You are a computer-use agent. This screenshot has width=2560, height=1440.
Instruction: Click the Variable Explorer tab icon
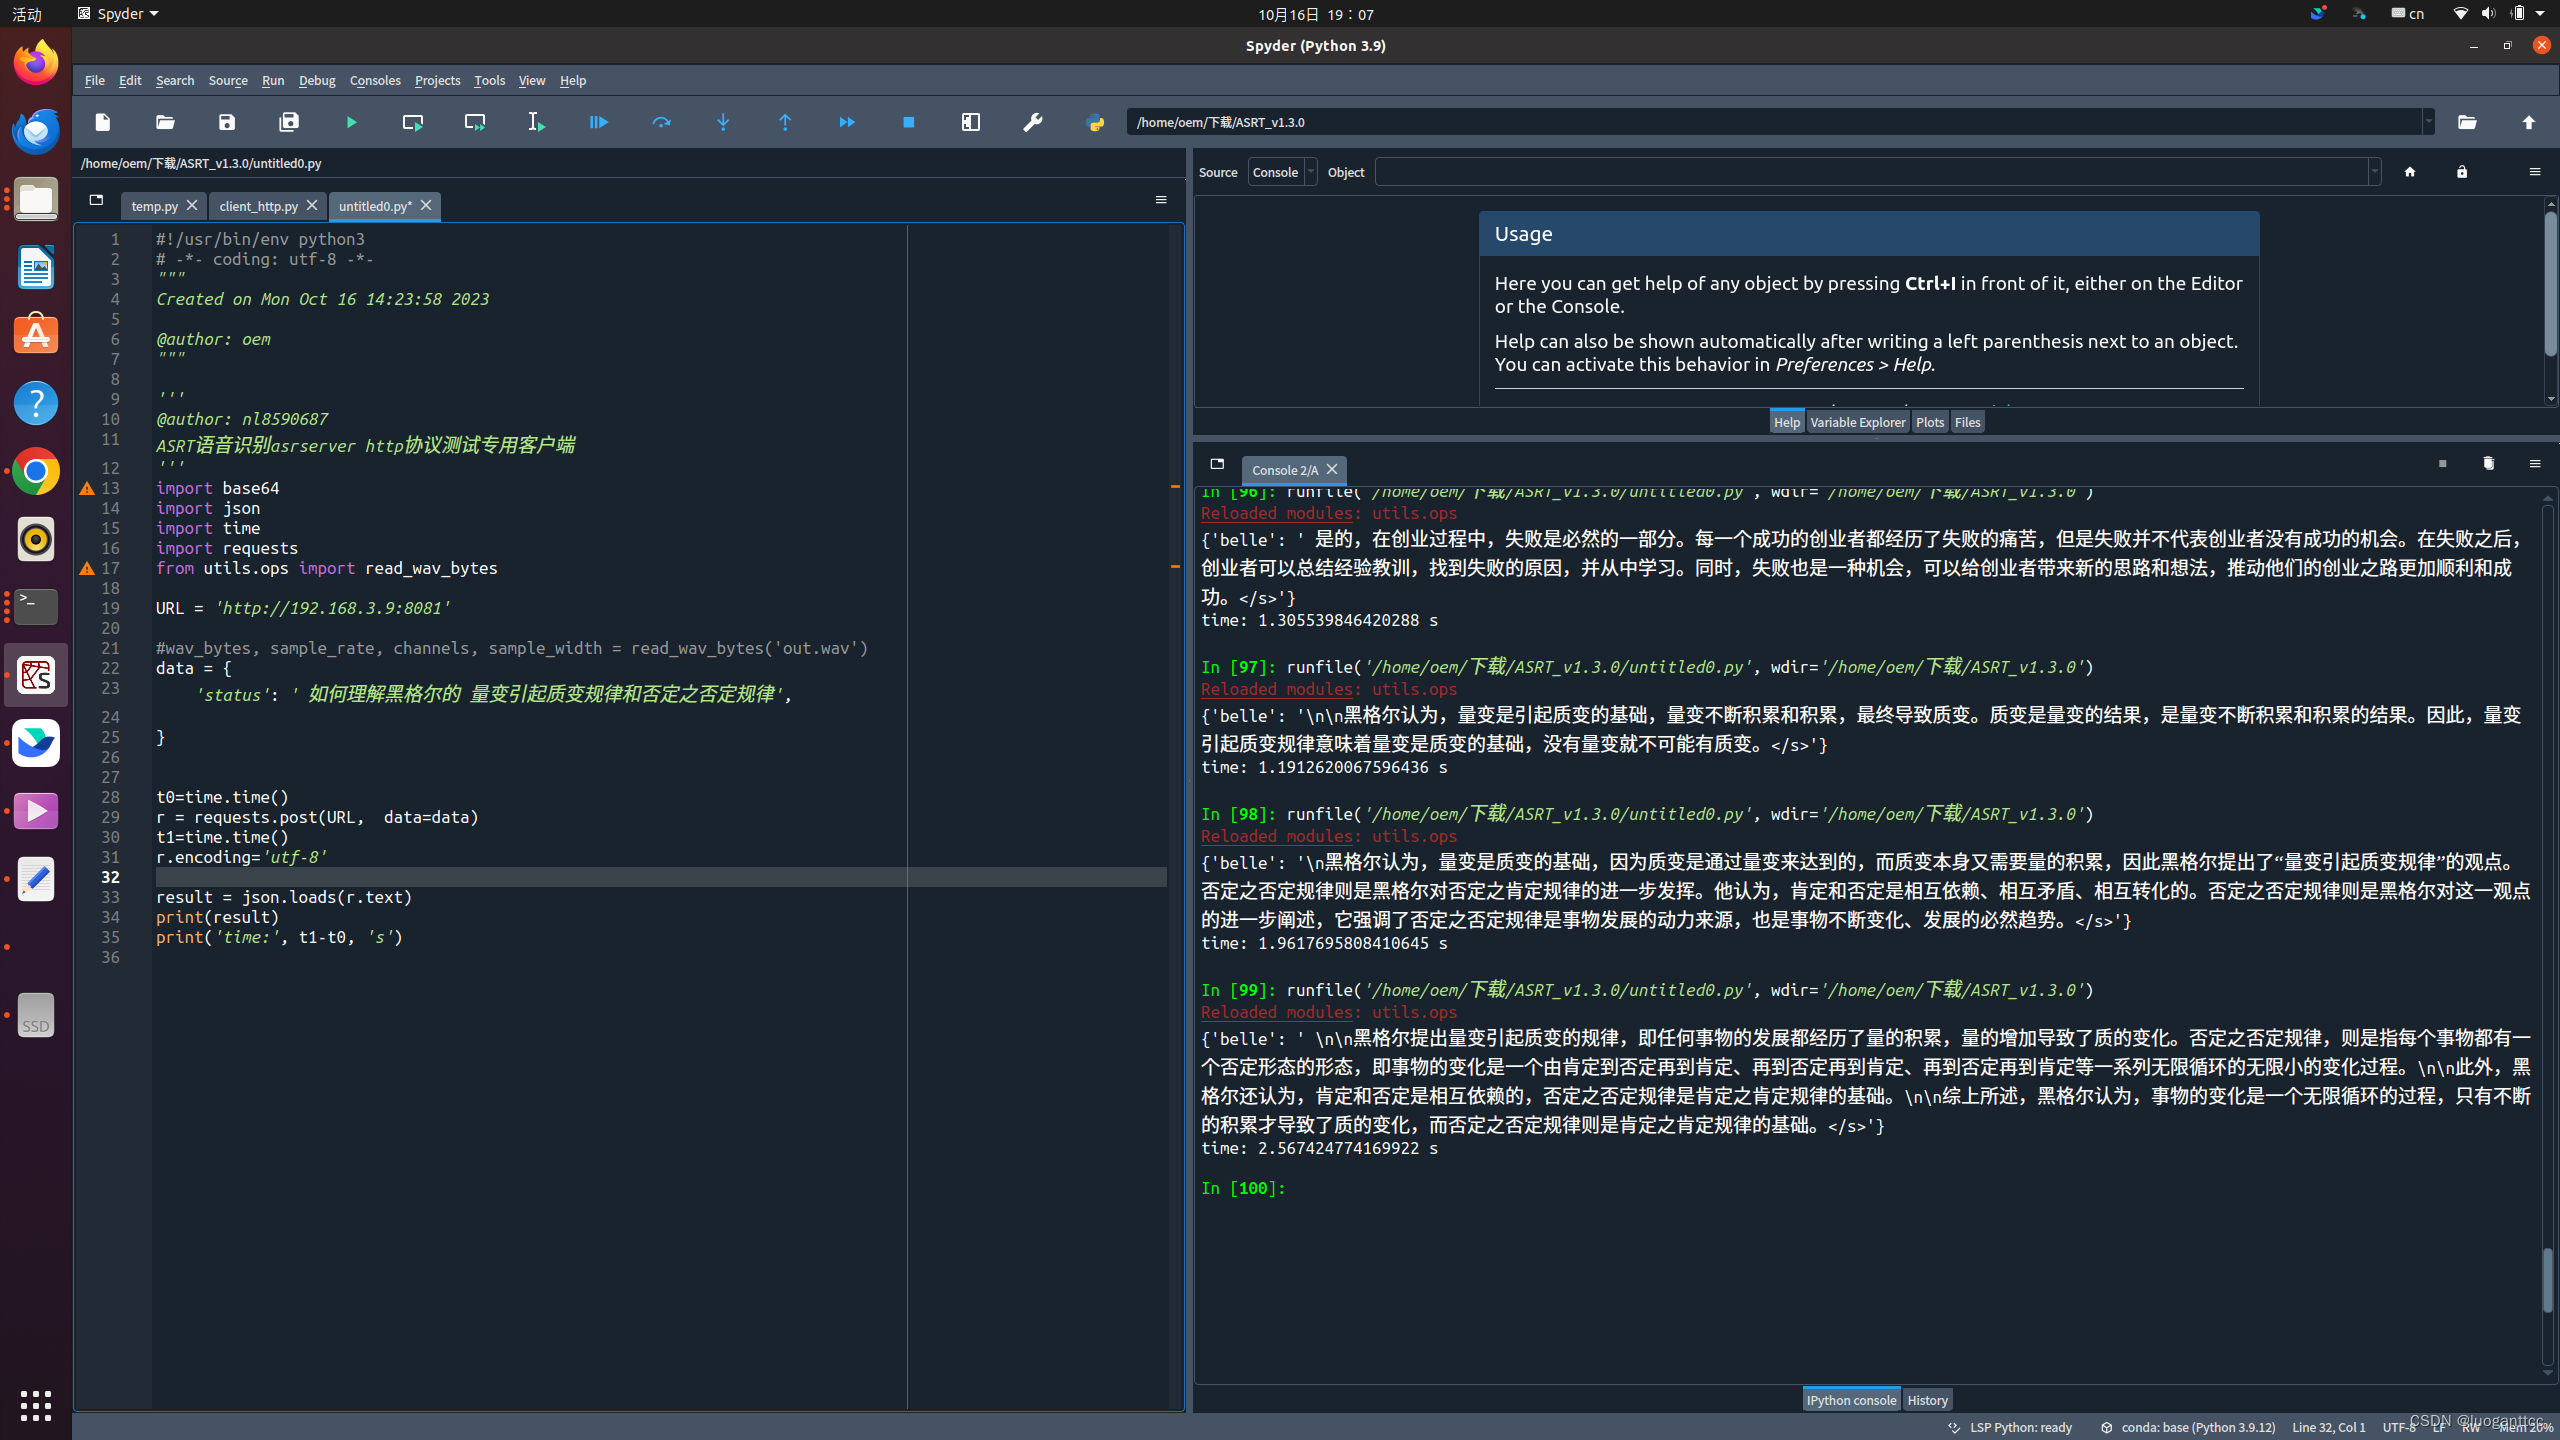click(1857, 422)
